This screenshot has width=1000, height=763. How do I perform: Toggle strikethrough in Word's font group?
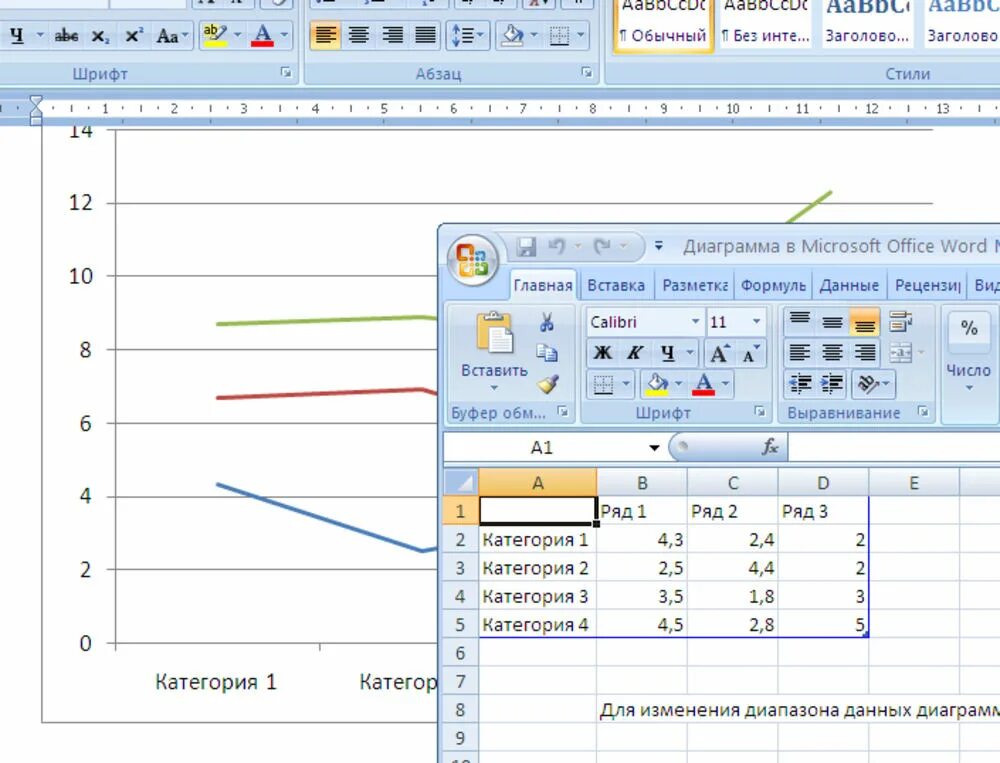pyautogui.click(x=66, y=36)
